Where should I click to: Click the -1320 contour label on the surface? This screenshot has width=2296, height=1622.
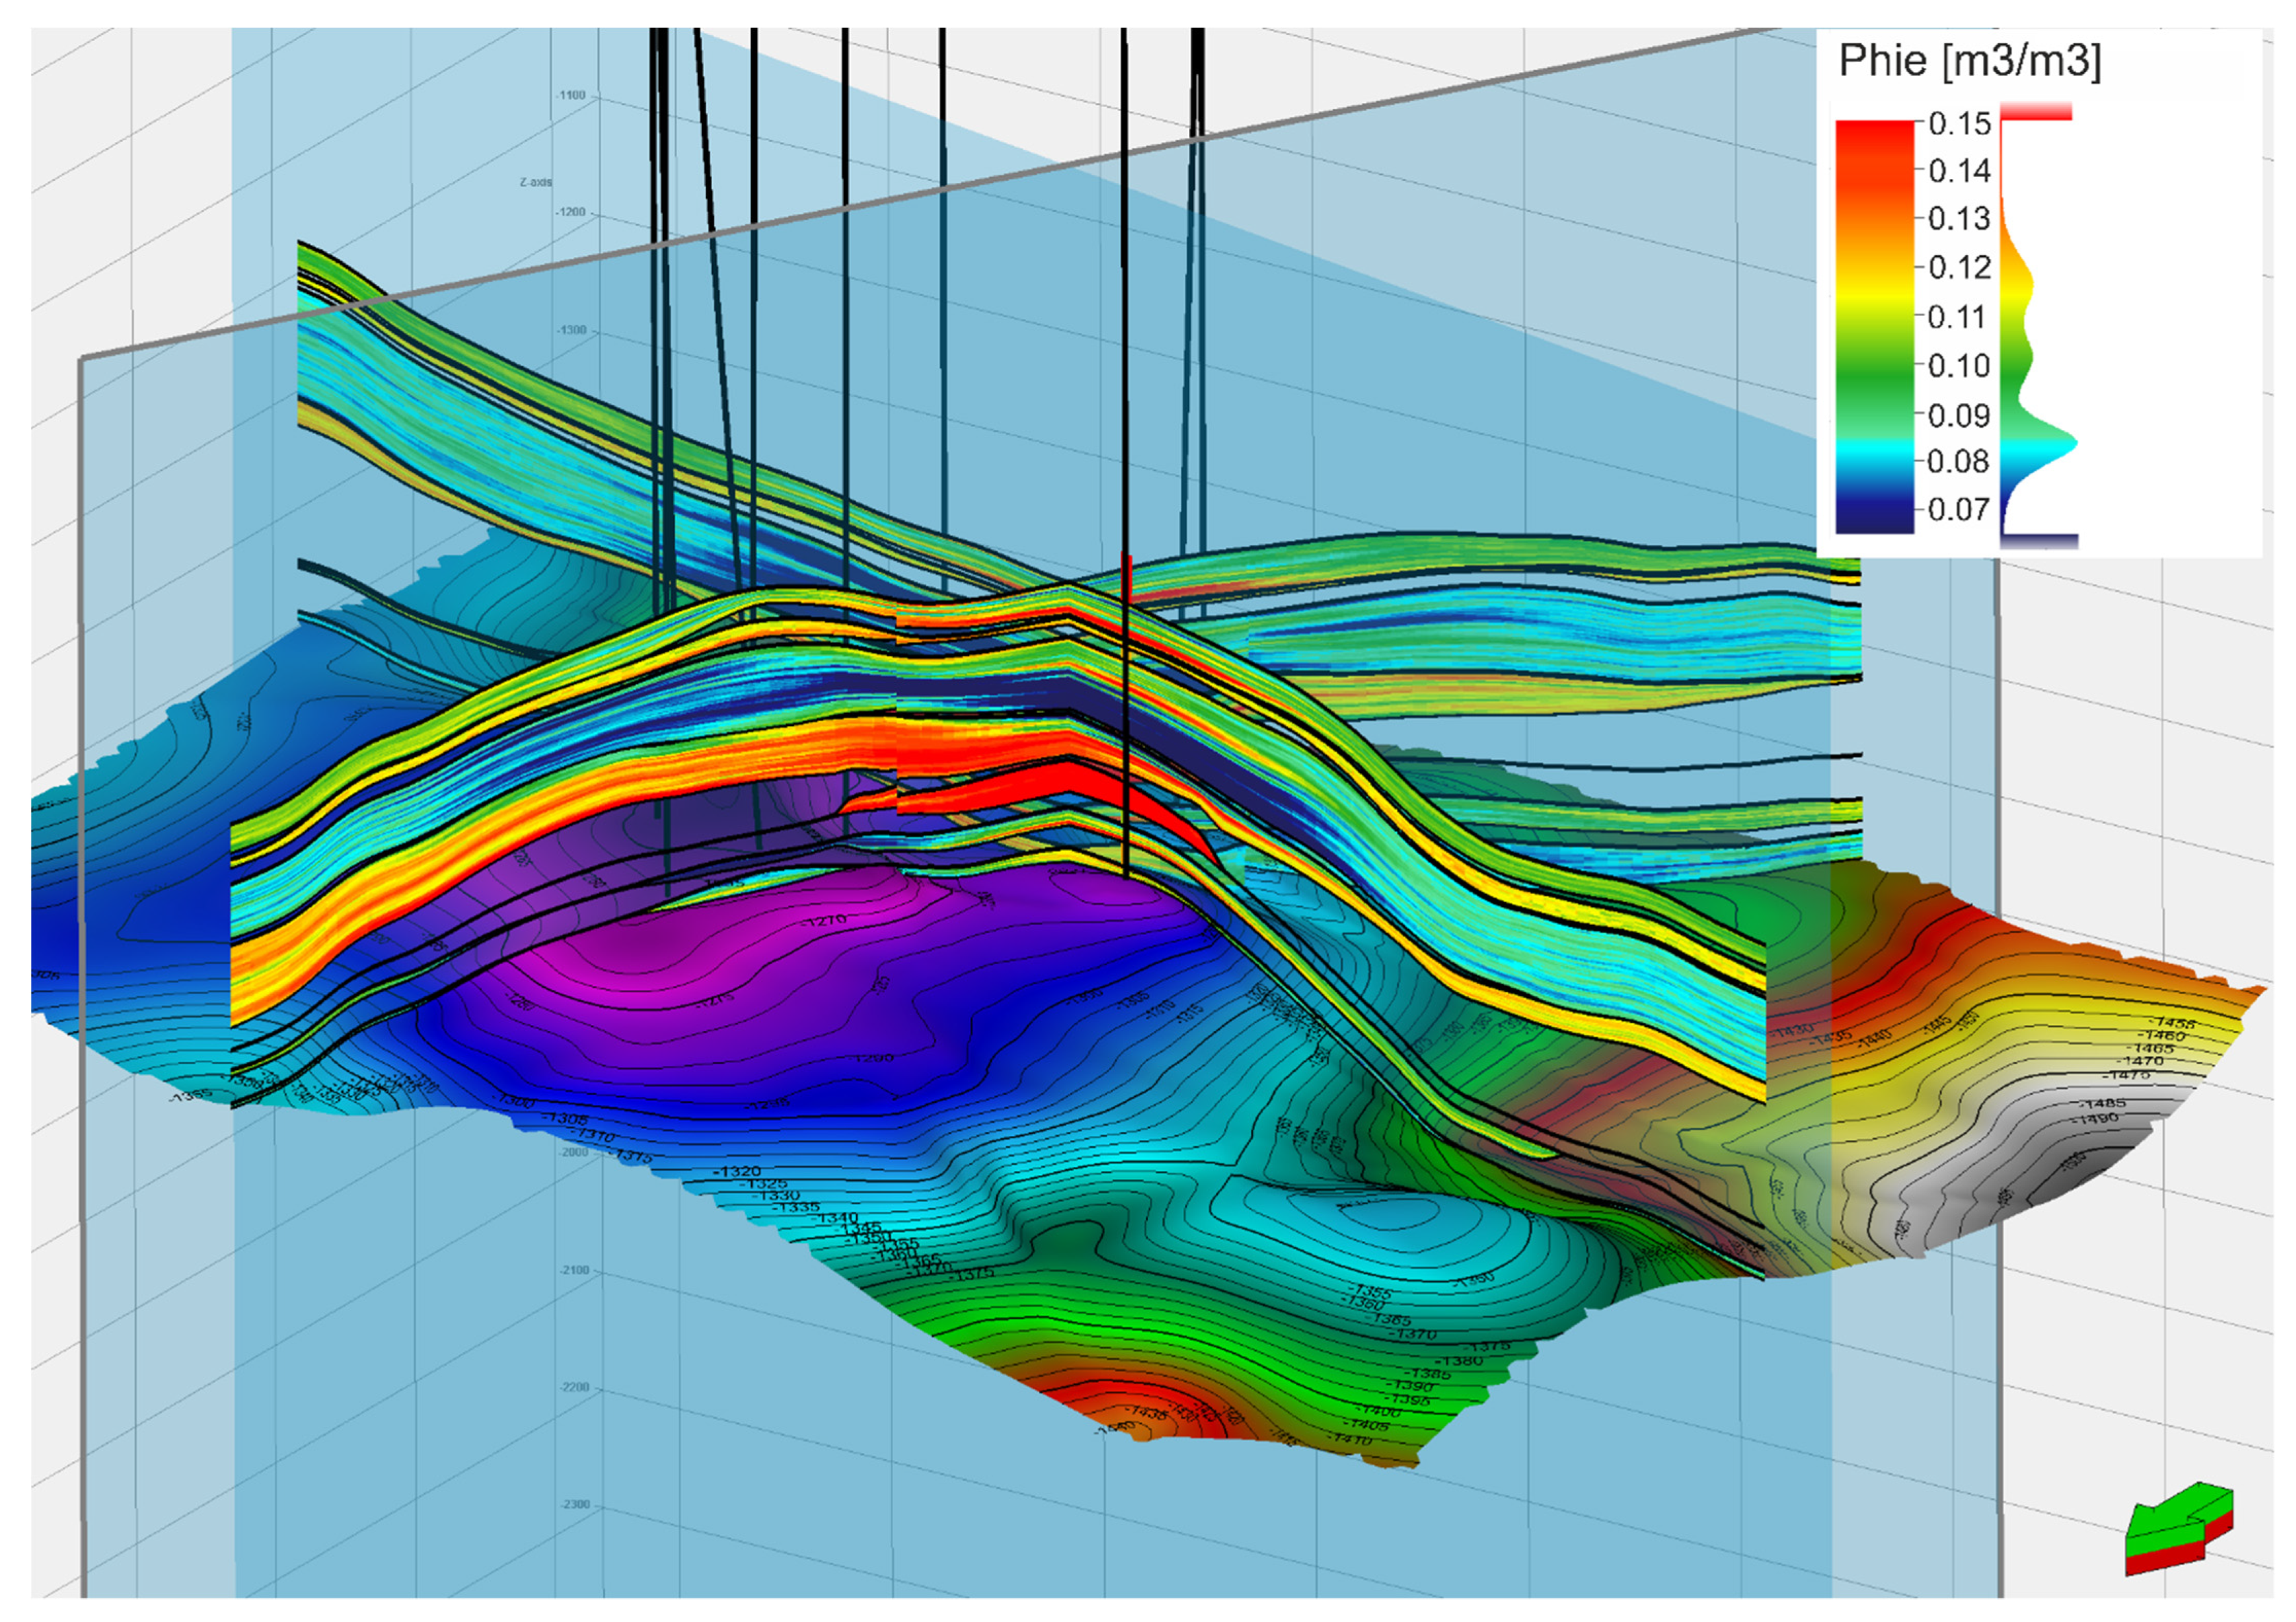tap(738, 1171)
